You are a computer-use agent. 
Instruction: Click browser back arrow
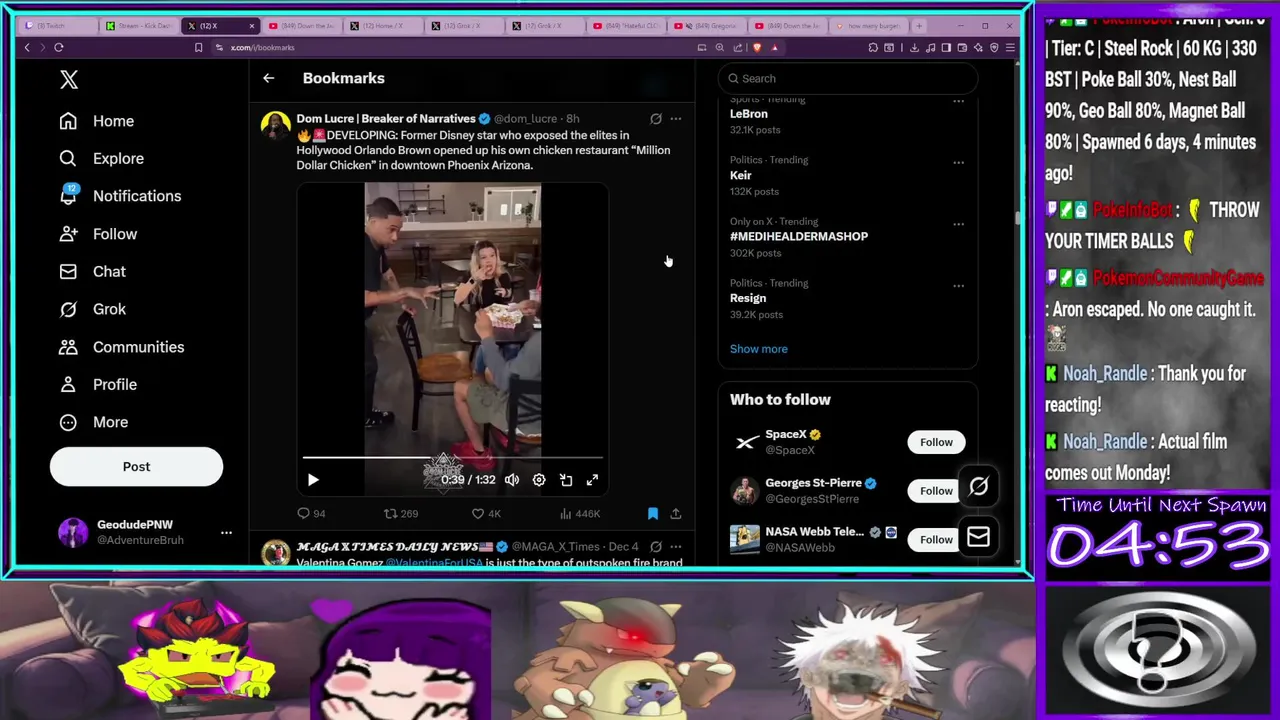point(27,47)
